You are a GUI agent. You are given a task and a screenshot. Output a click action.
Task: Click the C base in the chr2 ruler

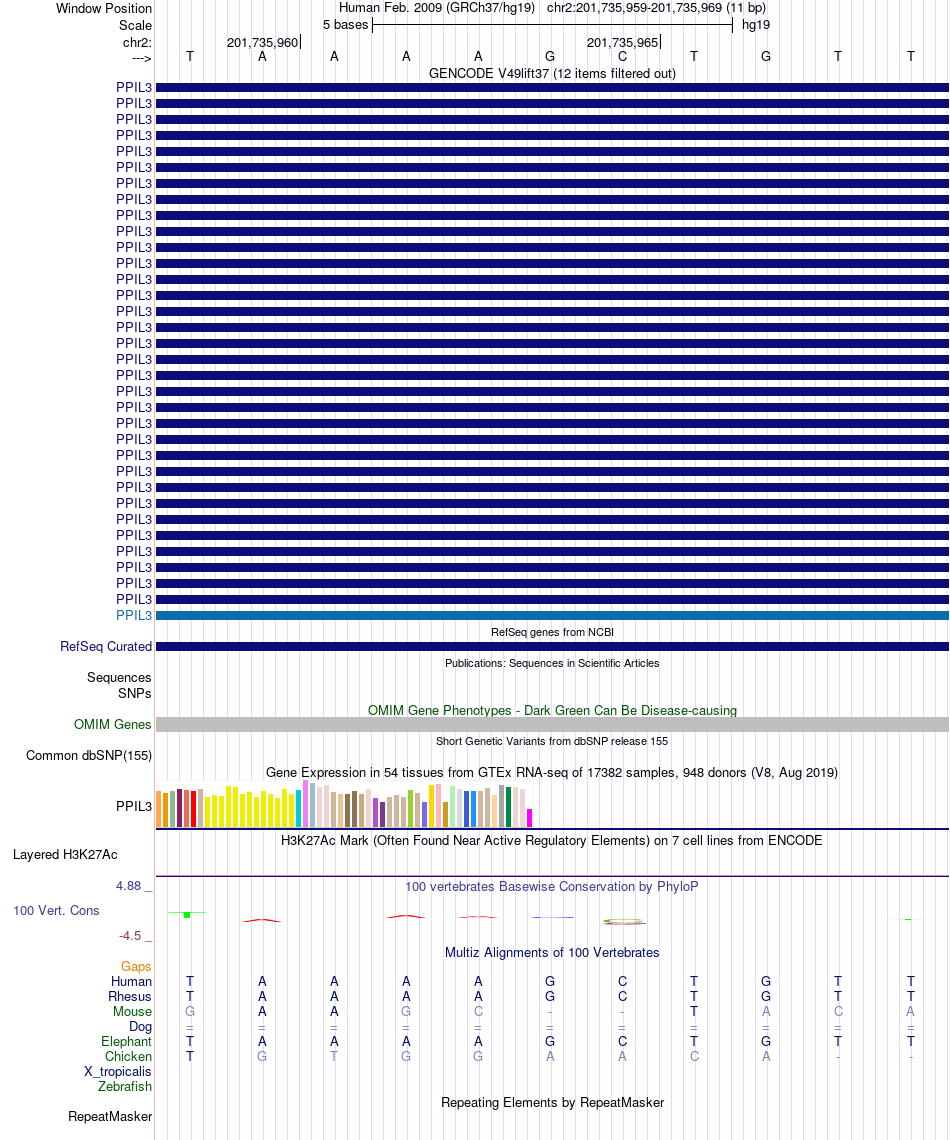click(622, 57)
